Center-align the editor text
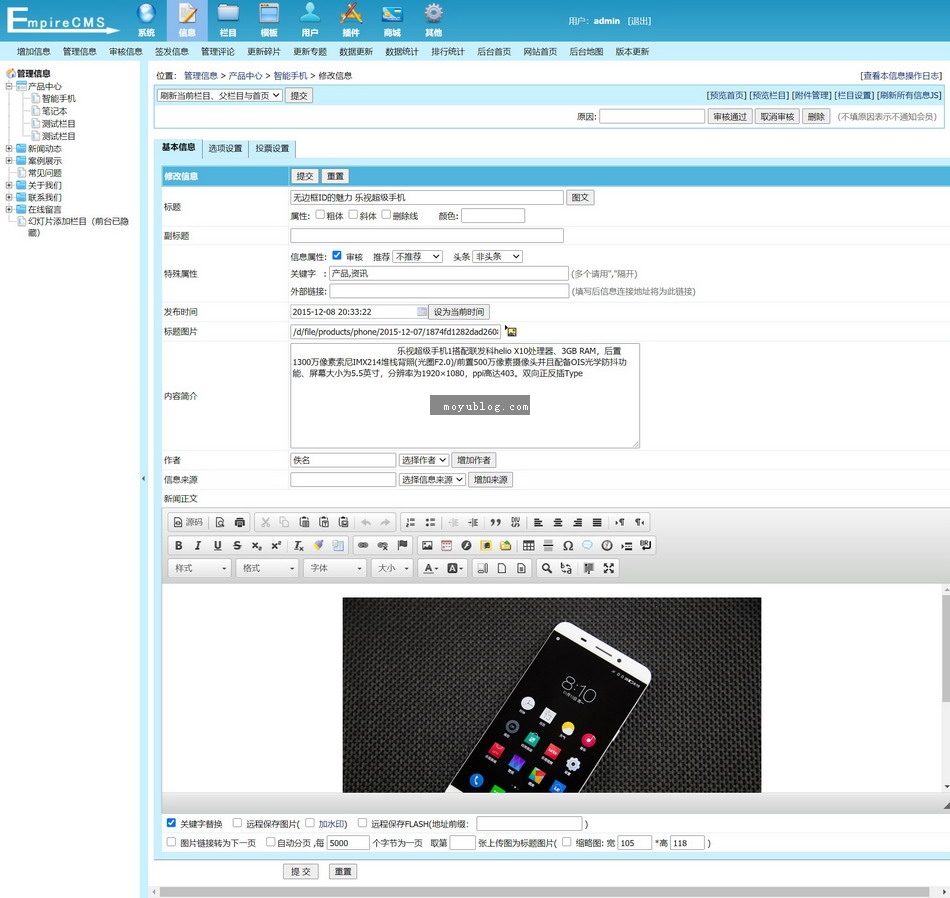 [558, 522]
